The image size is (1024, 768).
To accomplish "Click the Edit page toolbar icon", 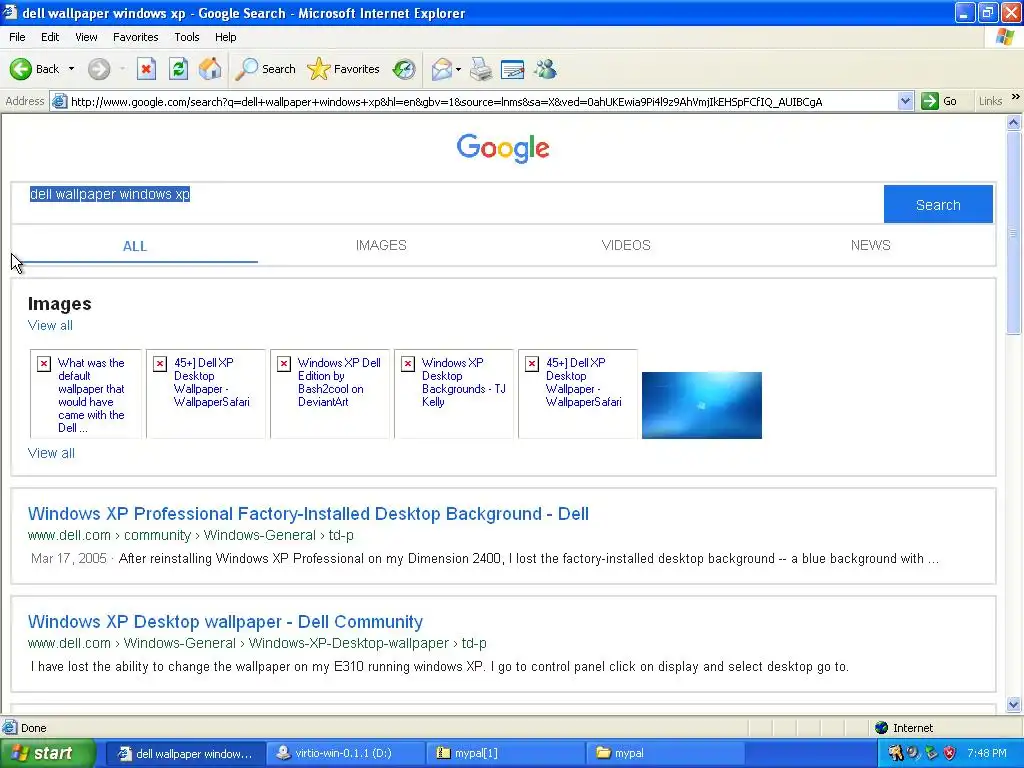I will point(512,69).
